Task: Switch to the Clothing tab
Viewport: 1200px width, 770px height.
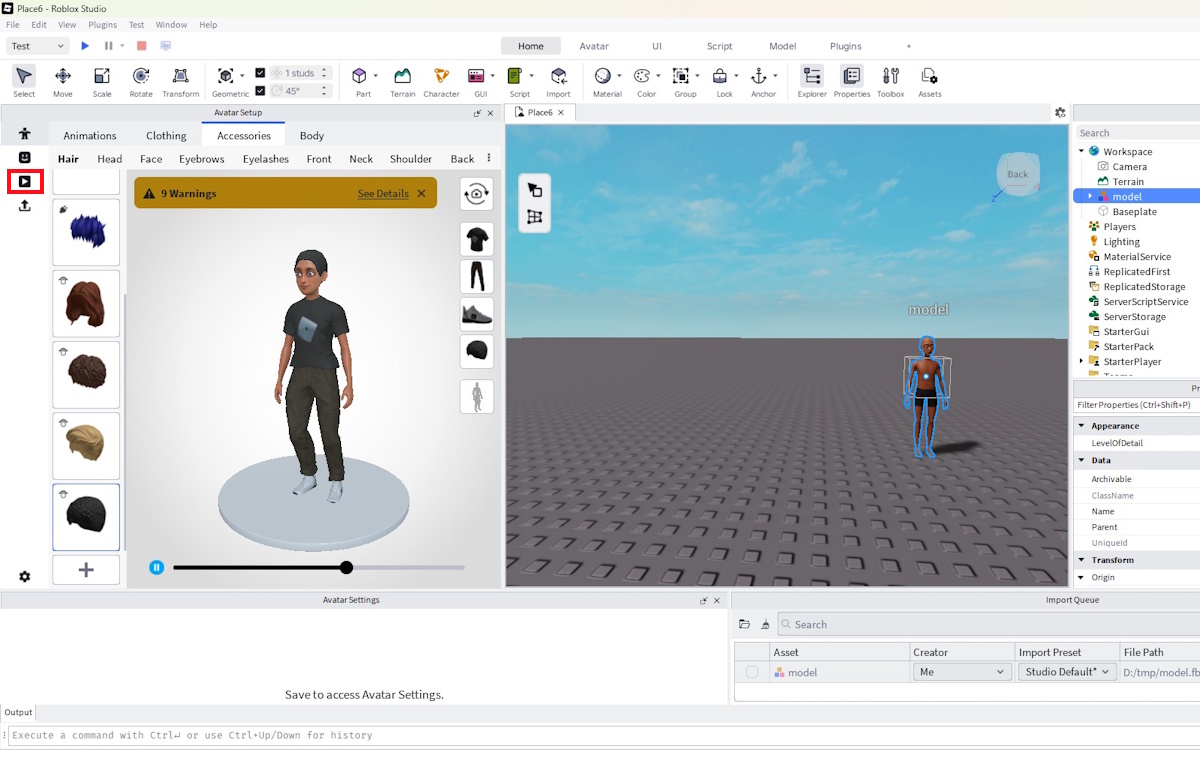Action: pyautogui.click(x=166, y=135)
